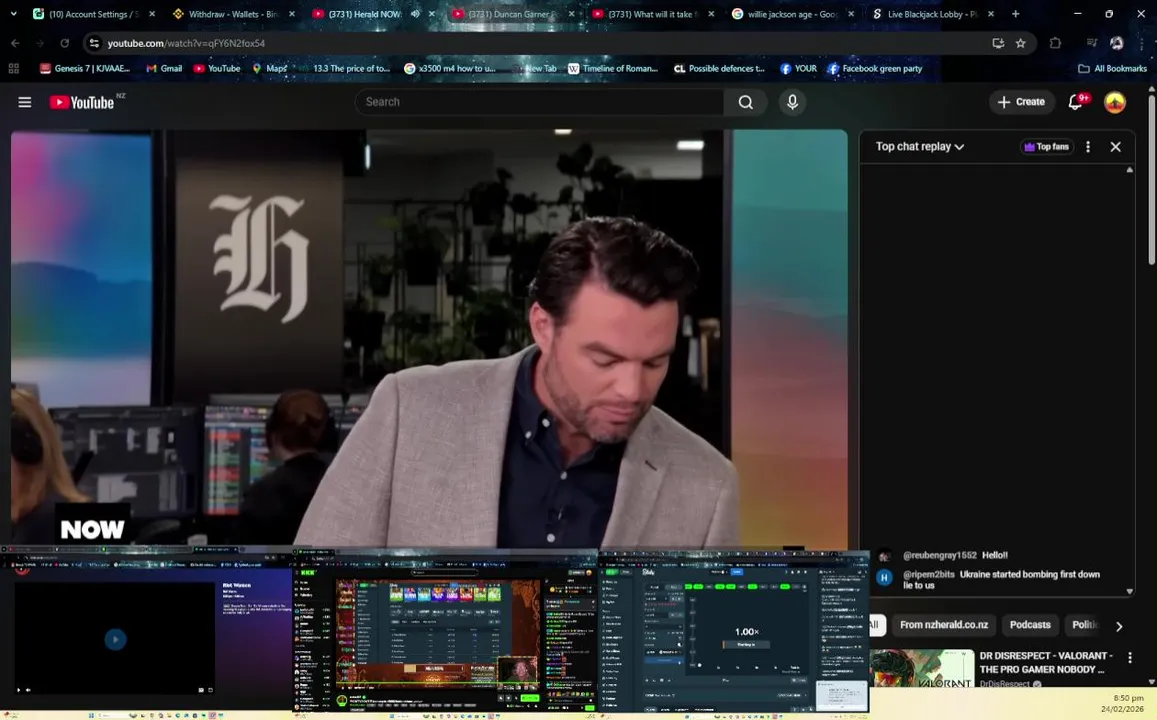Screen dimensions: 1157x720
Task: Close the Account Settings tab
Action: coord(152,13)
